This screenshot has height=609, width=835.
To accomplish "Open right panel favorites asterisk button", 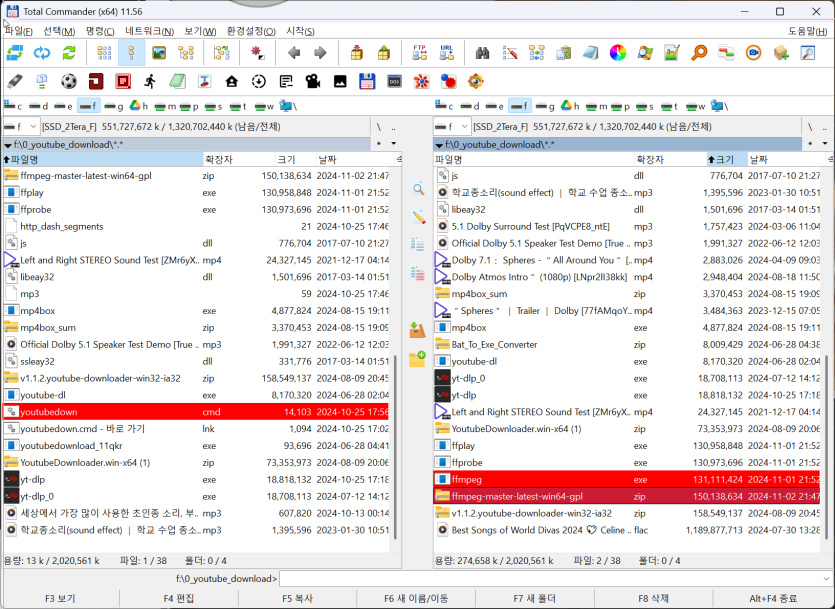I will (810, 144).
